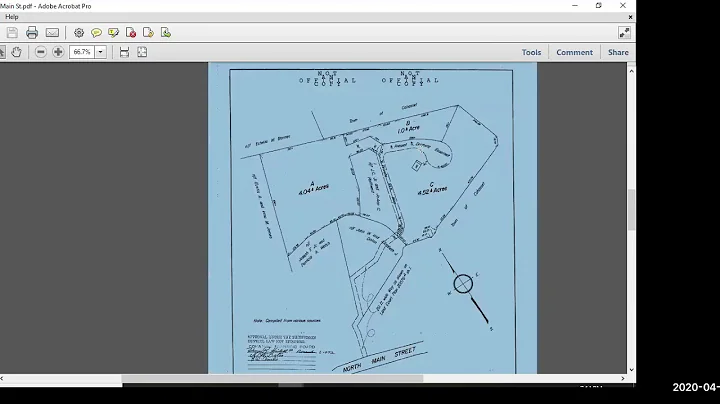Click the vertical scrollbar up arrow
720x404 pixels.
tap(631, 71)
